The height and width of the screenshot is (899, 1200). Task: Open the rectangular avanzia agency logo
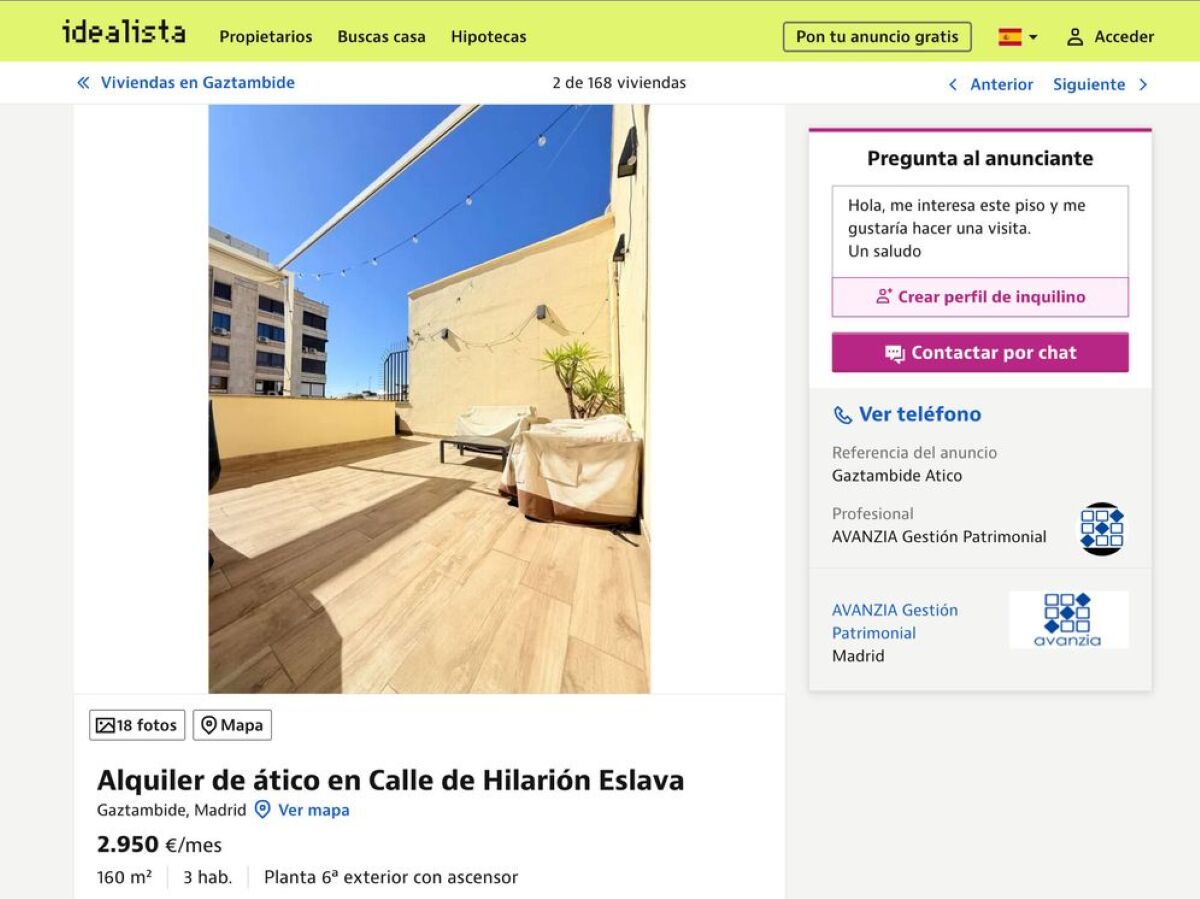pos(1068,620)
